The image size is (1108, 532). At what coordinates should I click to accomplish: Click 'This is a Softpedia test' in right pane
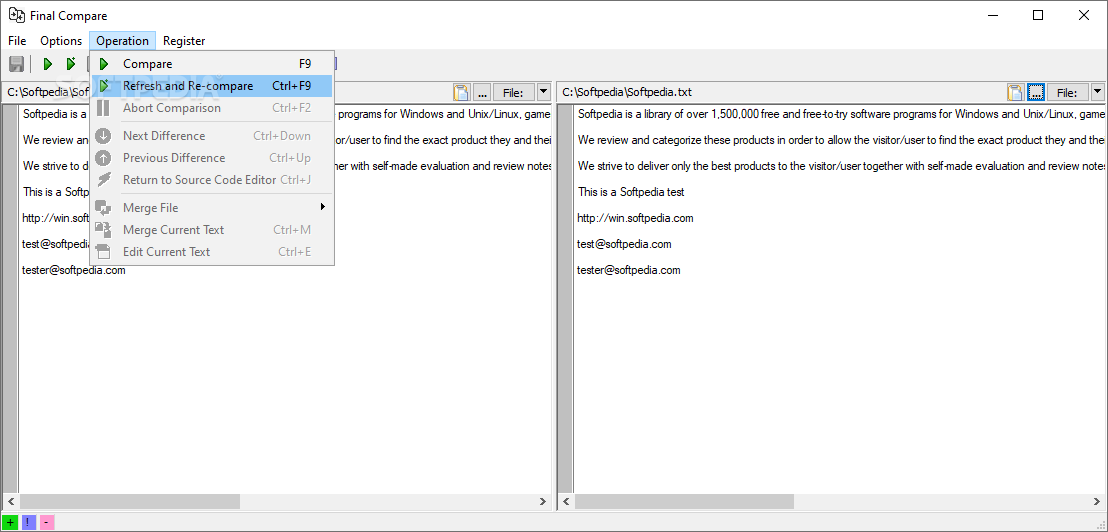[x=631, y=192]
